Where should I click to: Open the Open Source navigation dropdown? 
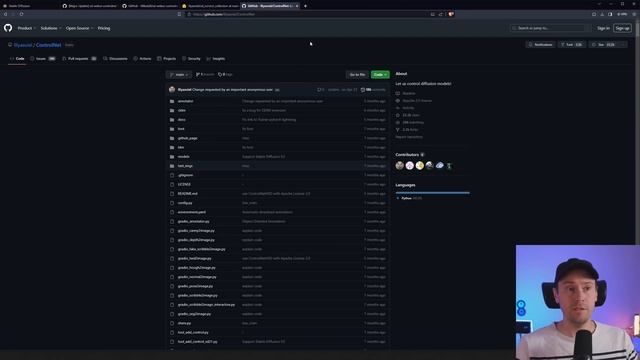79,28
